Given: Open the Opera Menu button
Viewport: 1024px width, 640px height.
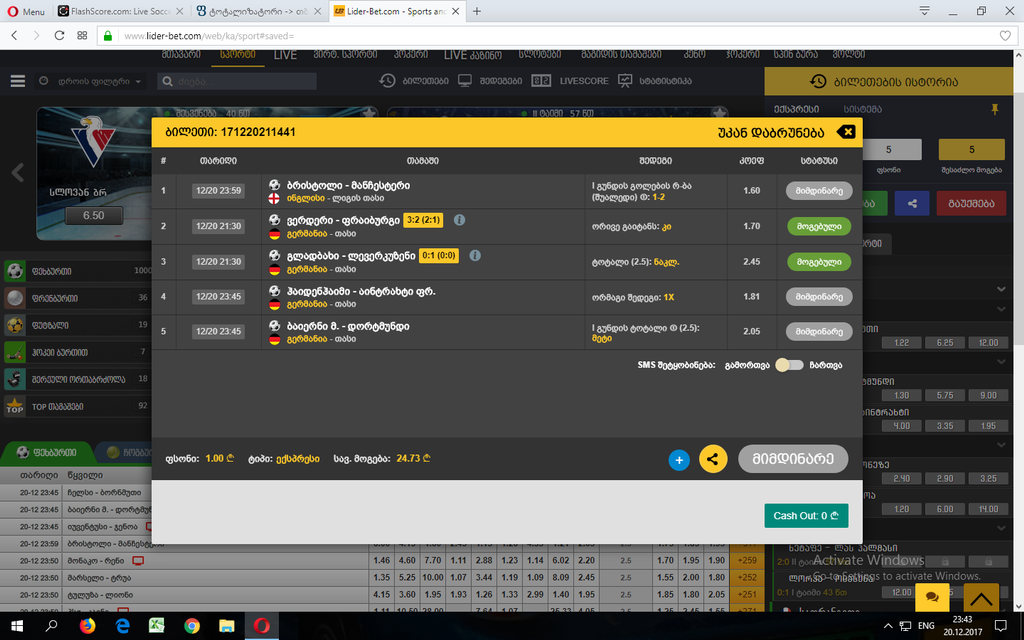Looking at the screenshot, I should (26, 11).
